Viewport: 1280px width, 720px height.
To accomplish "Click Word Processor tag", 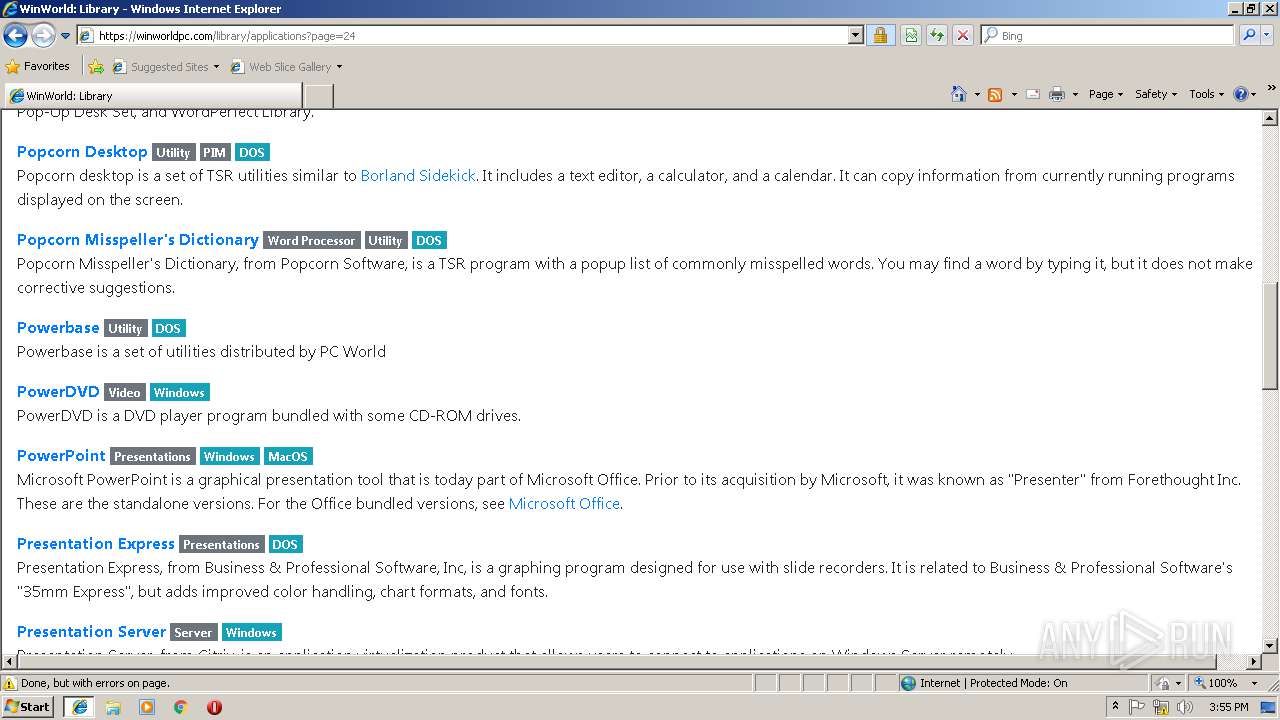I will tap(312, 241).
